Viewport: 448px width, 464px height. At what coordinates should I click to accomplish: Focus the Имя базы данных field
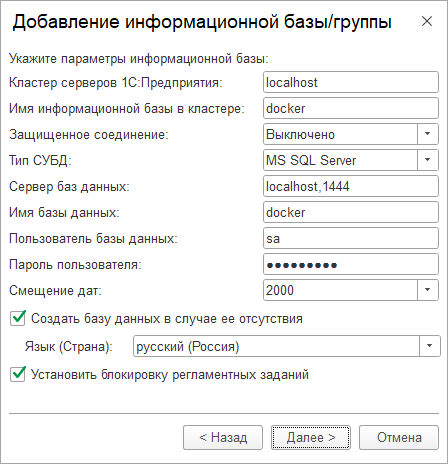[351, 212]
